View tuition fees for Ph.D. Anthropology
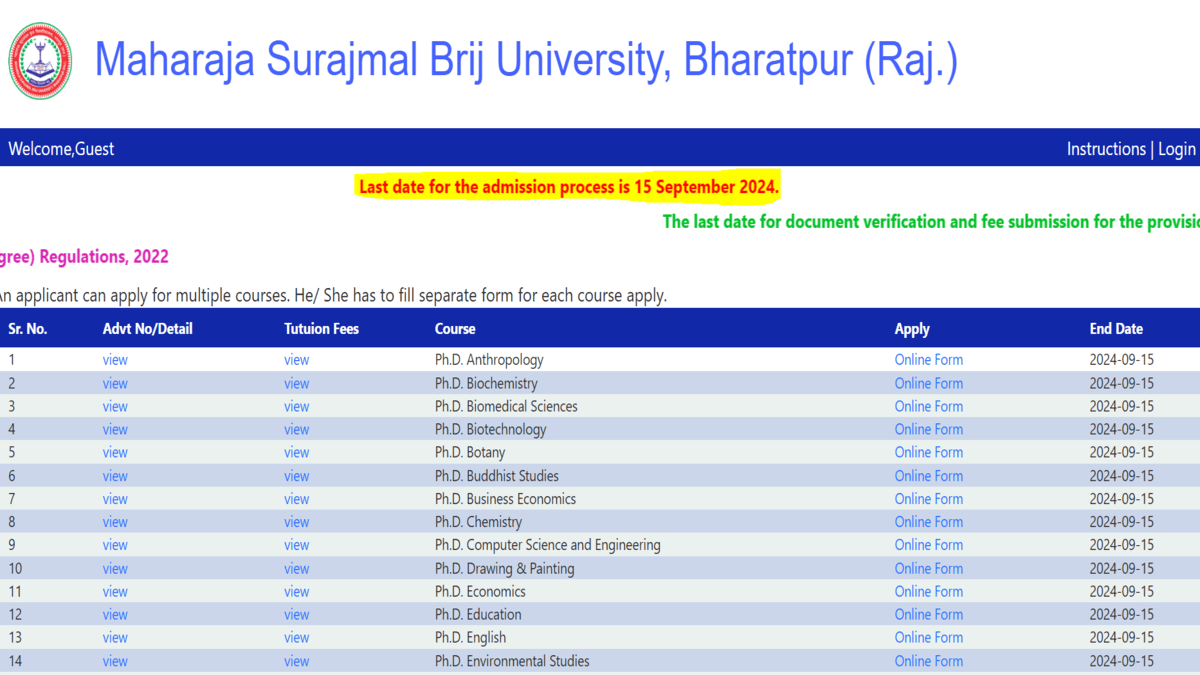1200x675 pixels. coord(297,360)
